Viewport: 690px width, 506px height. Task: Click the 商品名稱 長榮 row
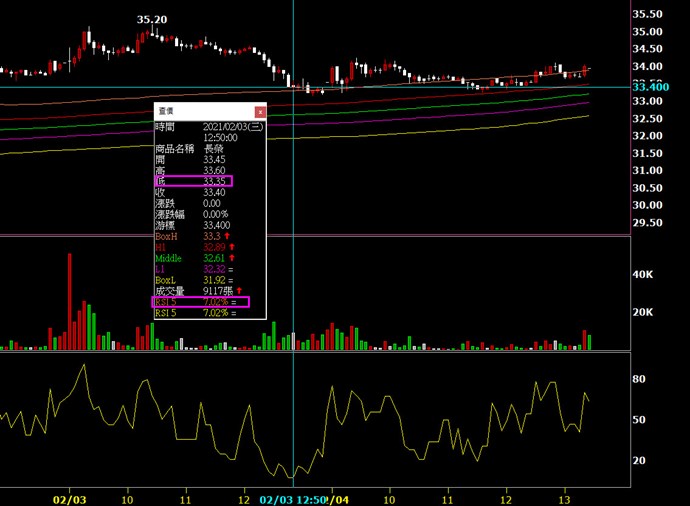[x=200, y=148]
